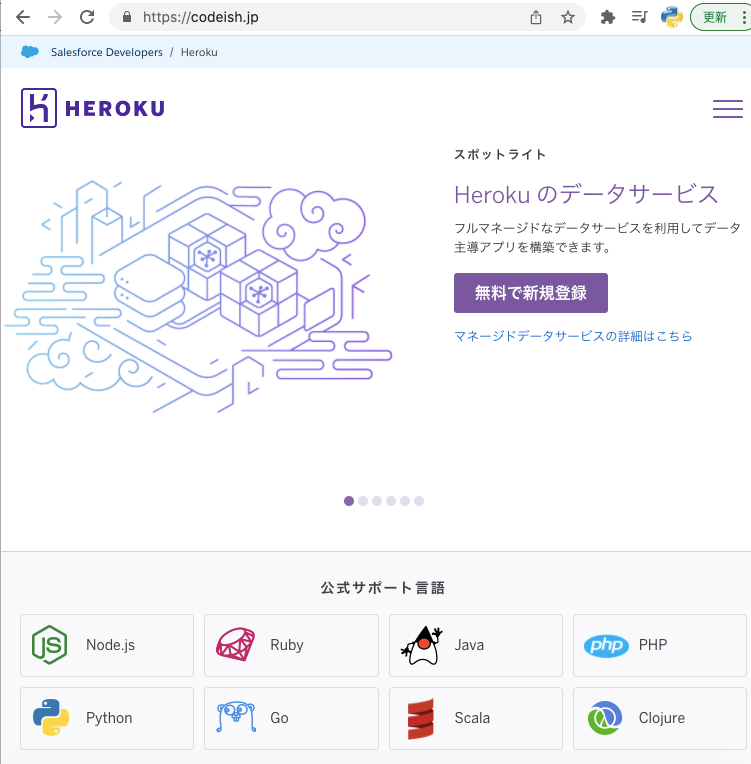751x764 pixels.
Task: Click the Heroku logo in the header
Action: [93, 108]
